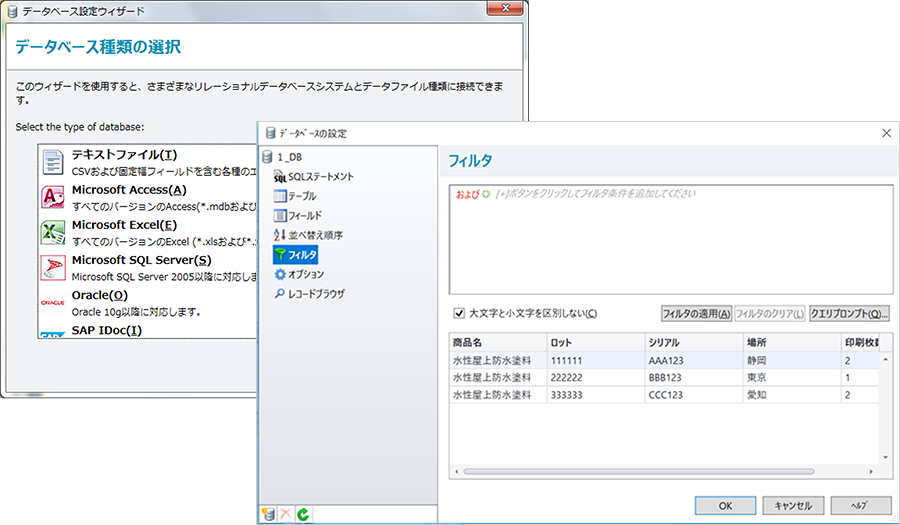The image size is (900, 525).
Task: Click green plus to add filter condition
Action: pyautogui.click(x=487, y=193)
